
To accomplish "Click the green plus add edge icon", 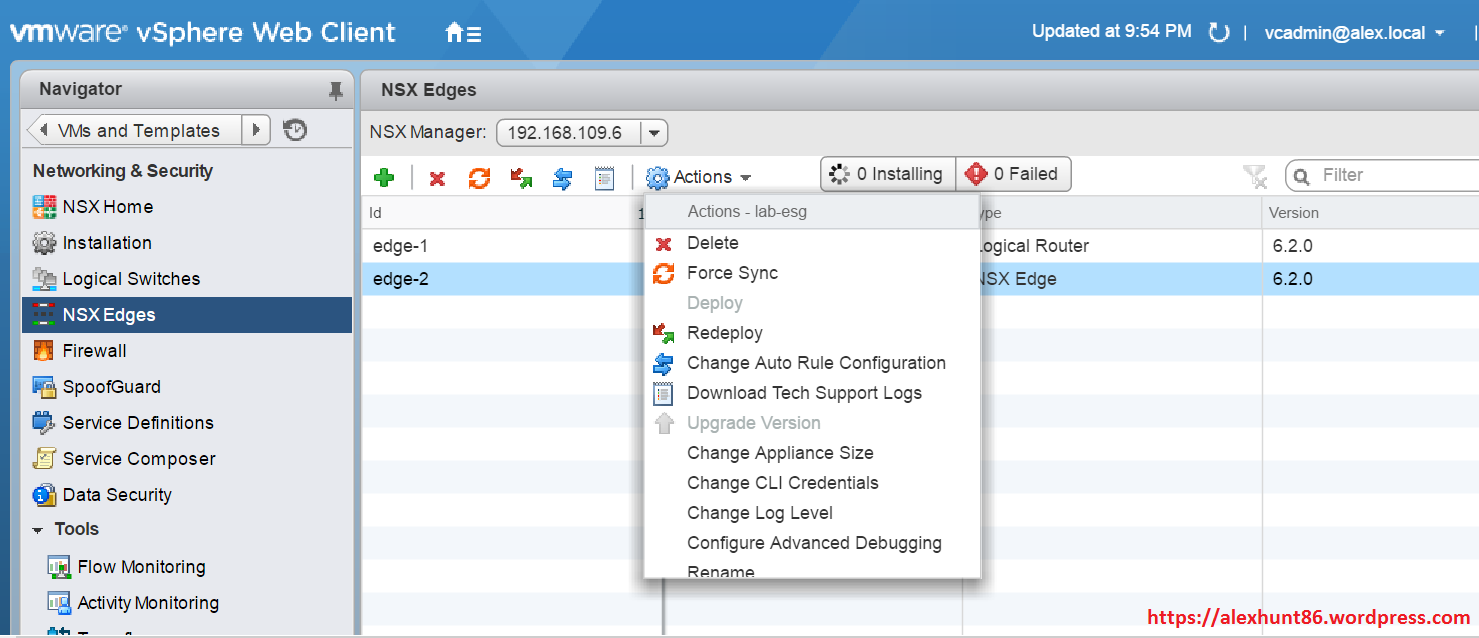I will (x=383, y=178).
